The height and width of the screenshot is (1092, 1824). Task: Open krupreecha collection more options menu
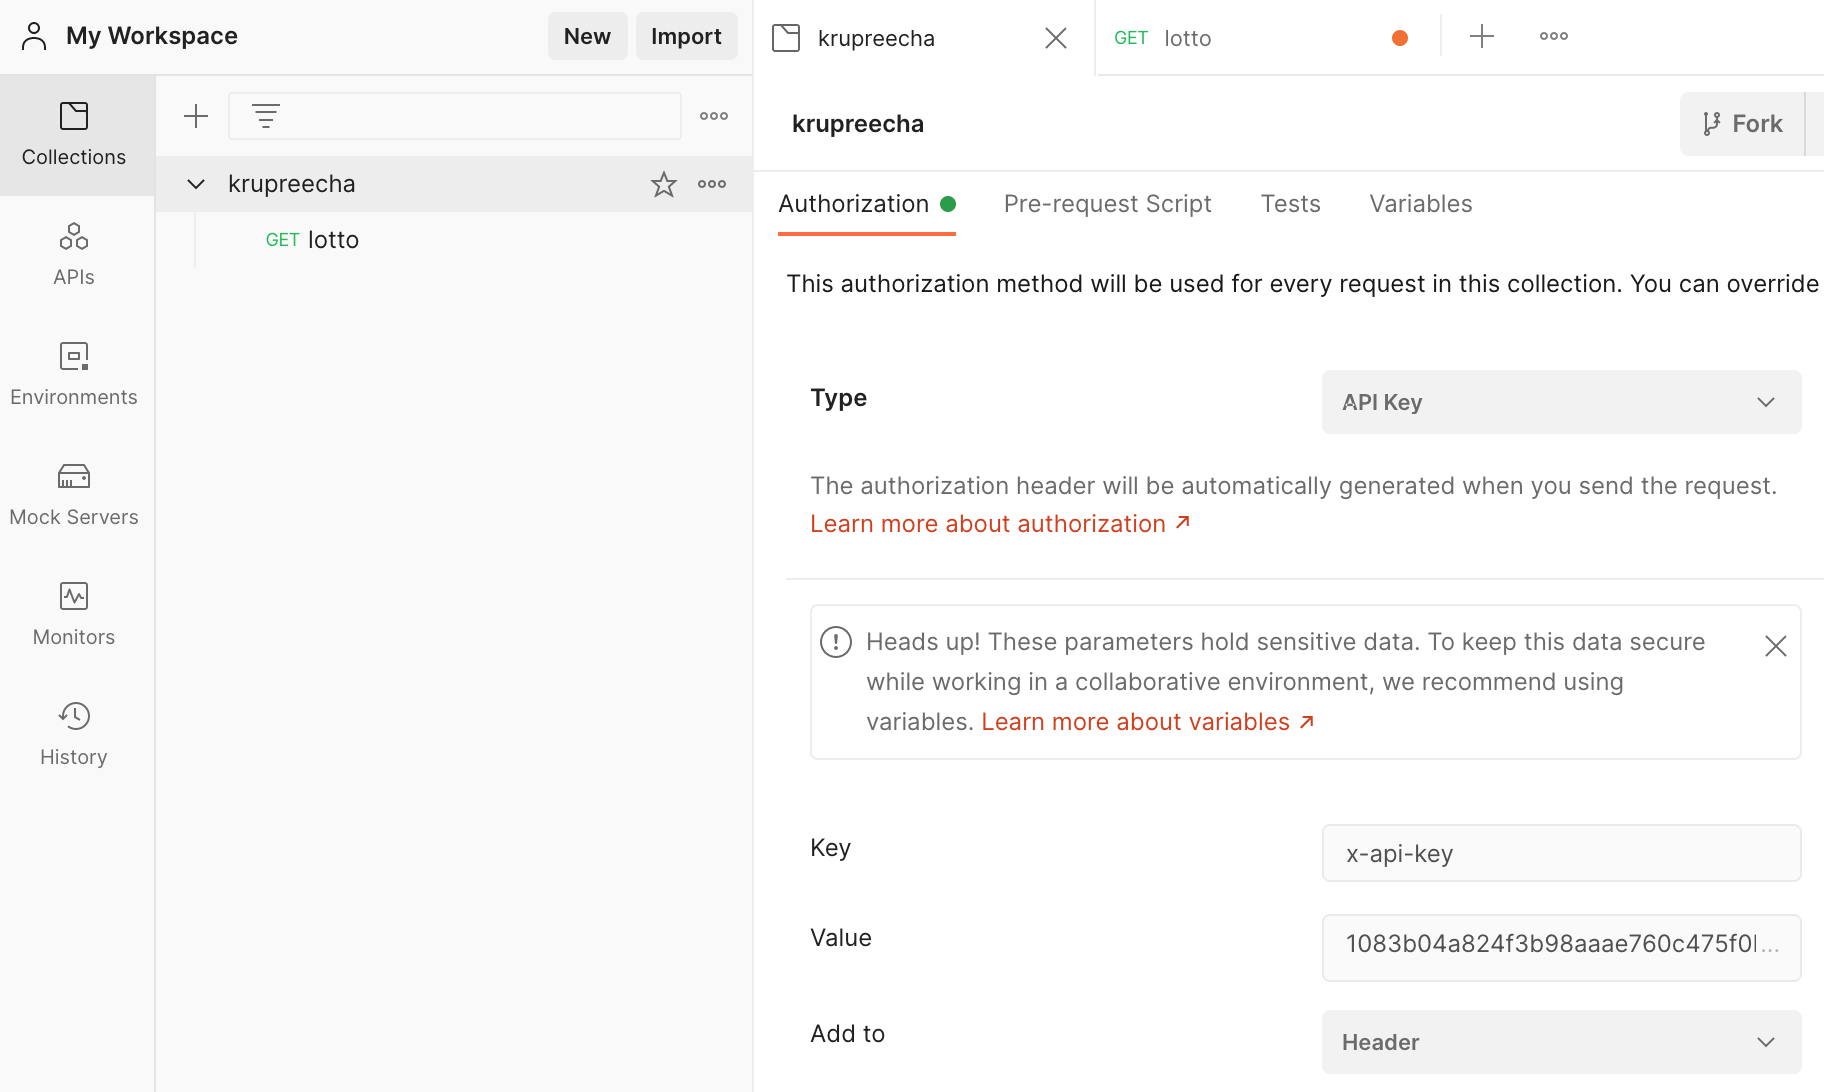[712, 184]
